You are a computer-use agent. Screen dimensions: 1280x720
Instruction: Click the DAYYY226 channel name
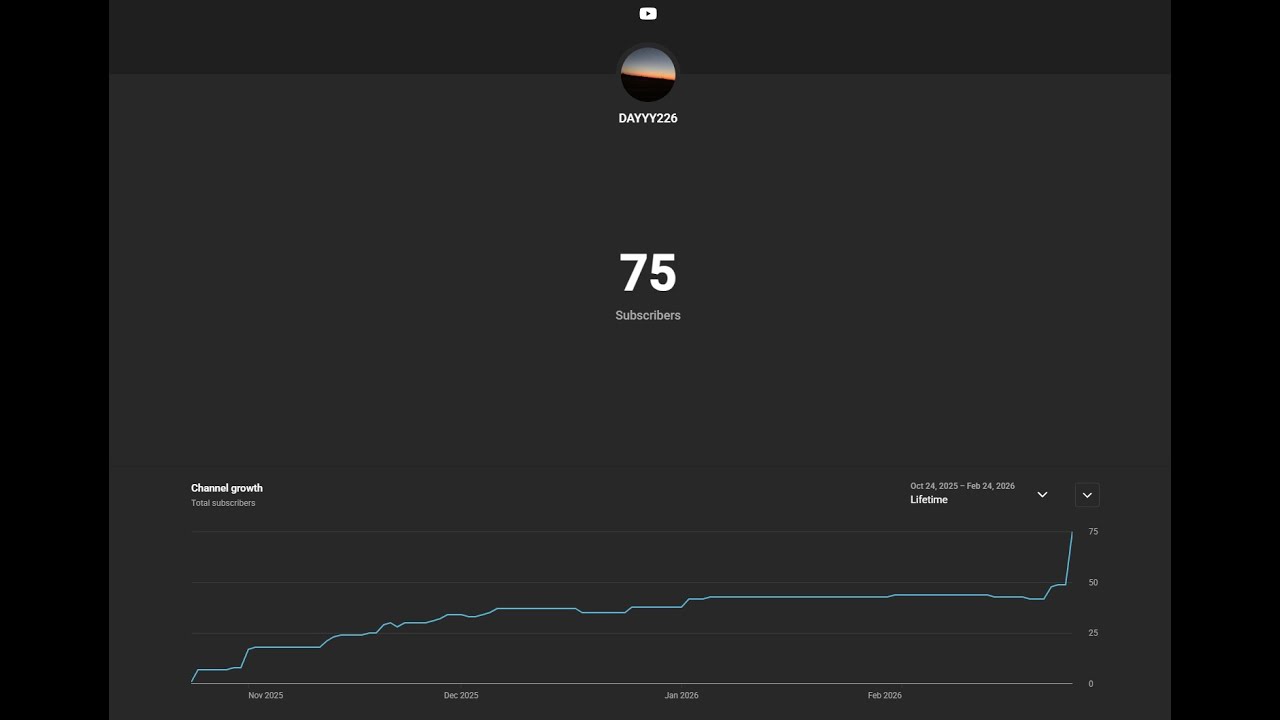[648, 118]
